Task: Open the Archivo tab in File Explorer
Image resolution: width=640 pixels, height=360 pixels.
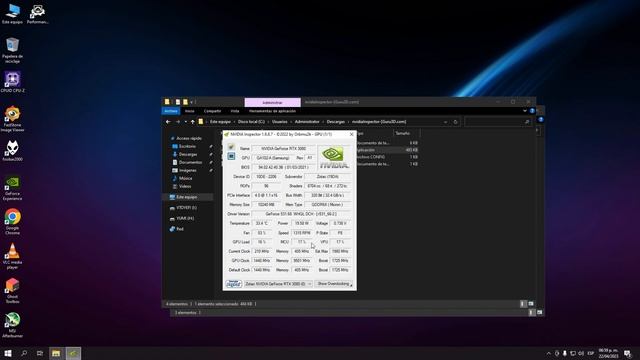Action: coord(171,111)
